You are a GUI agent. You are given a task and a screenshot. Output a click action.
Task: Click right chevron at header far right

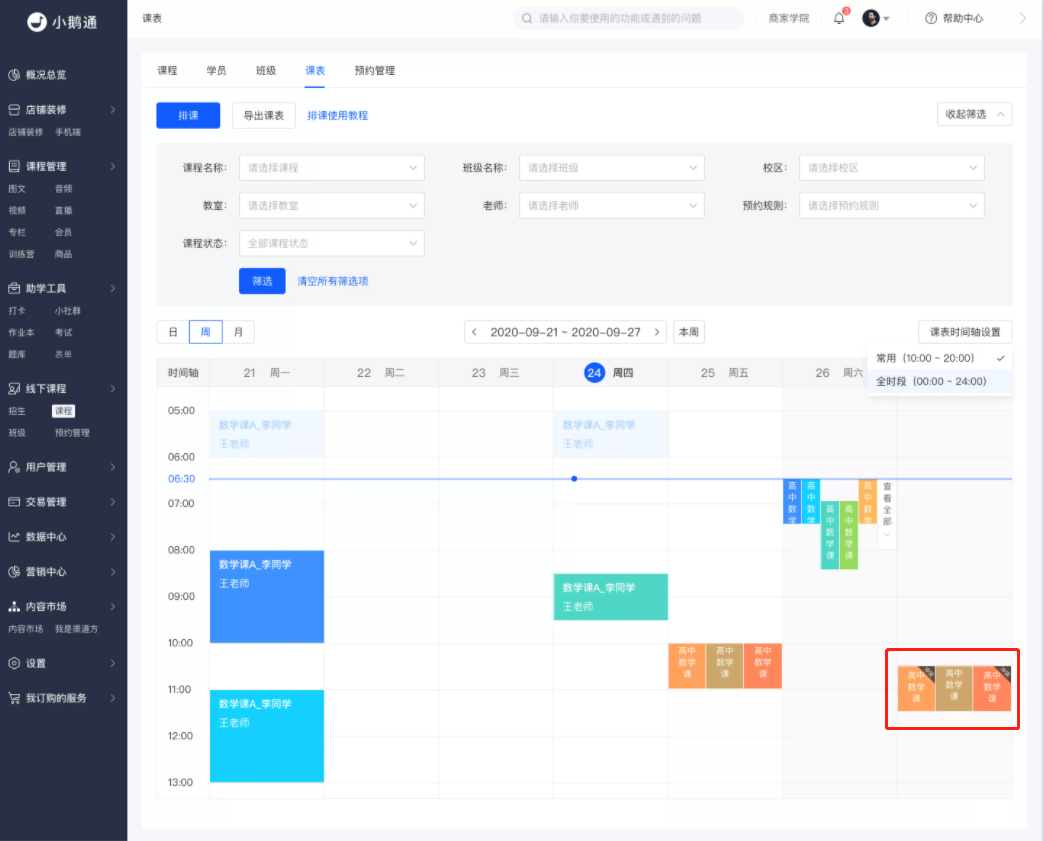coord(1022,19)
